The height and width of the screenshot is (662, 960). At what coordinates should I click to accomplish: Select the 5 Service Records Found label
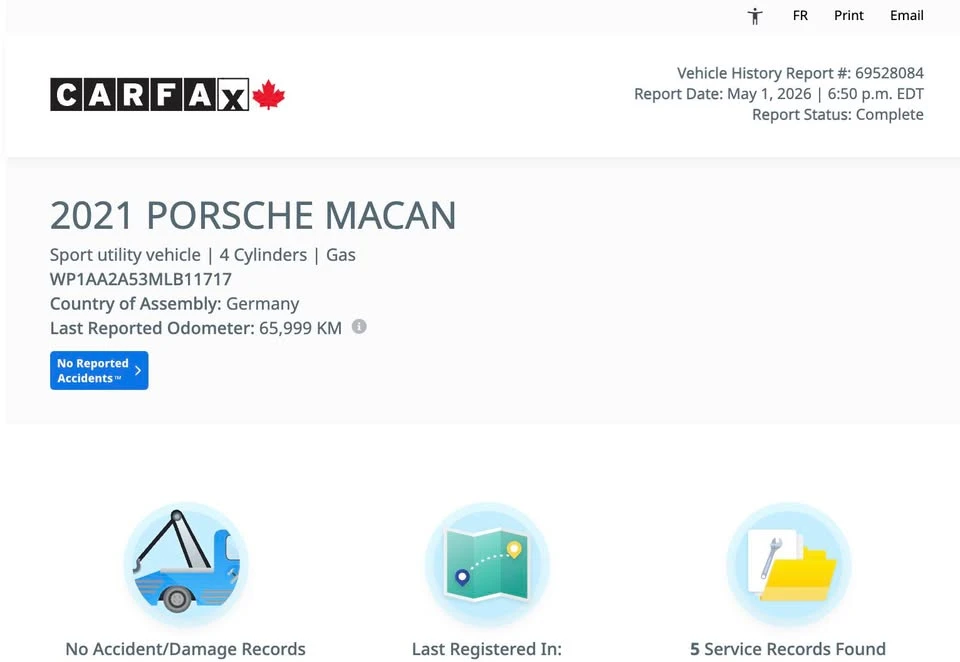coord(788,649)
